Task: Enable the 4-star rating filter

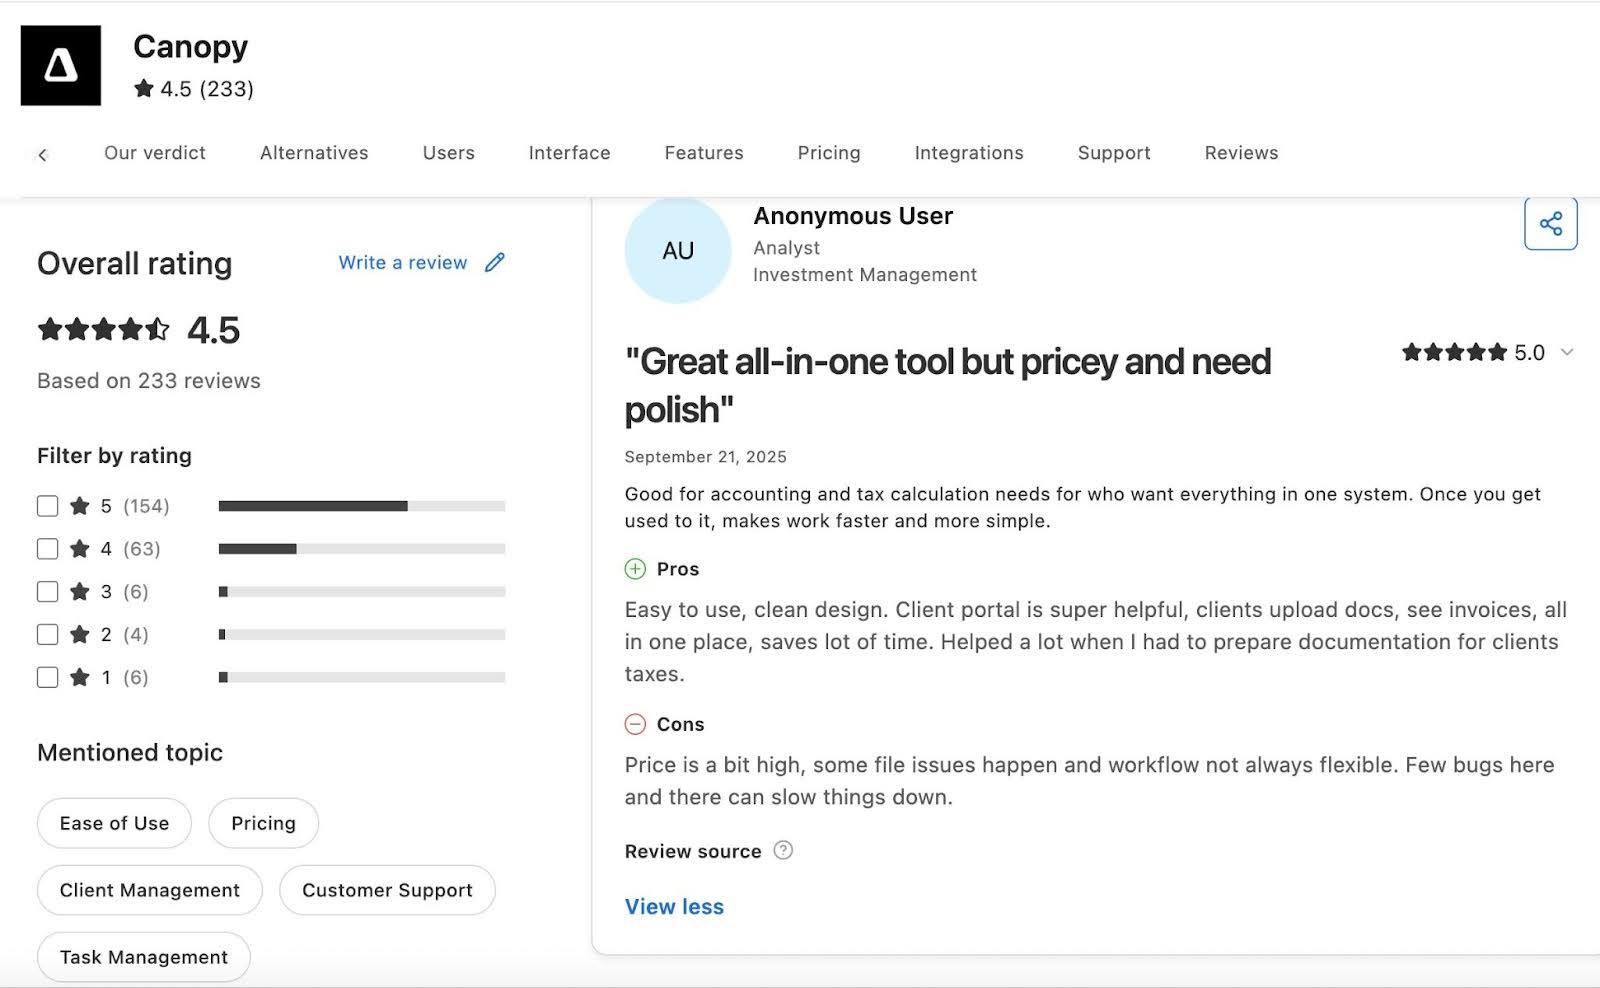Action: pos(47,548)
